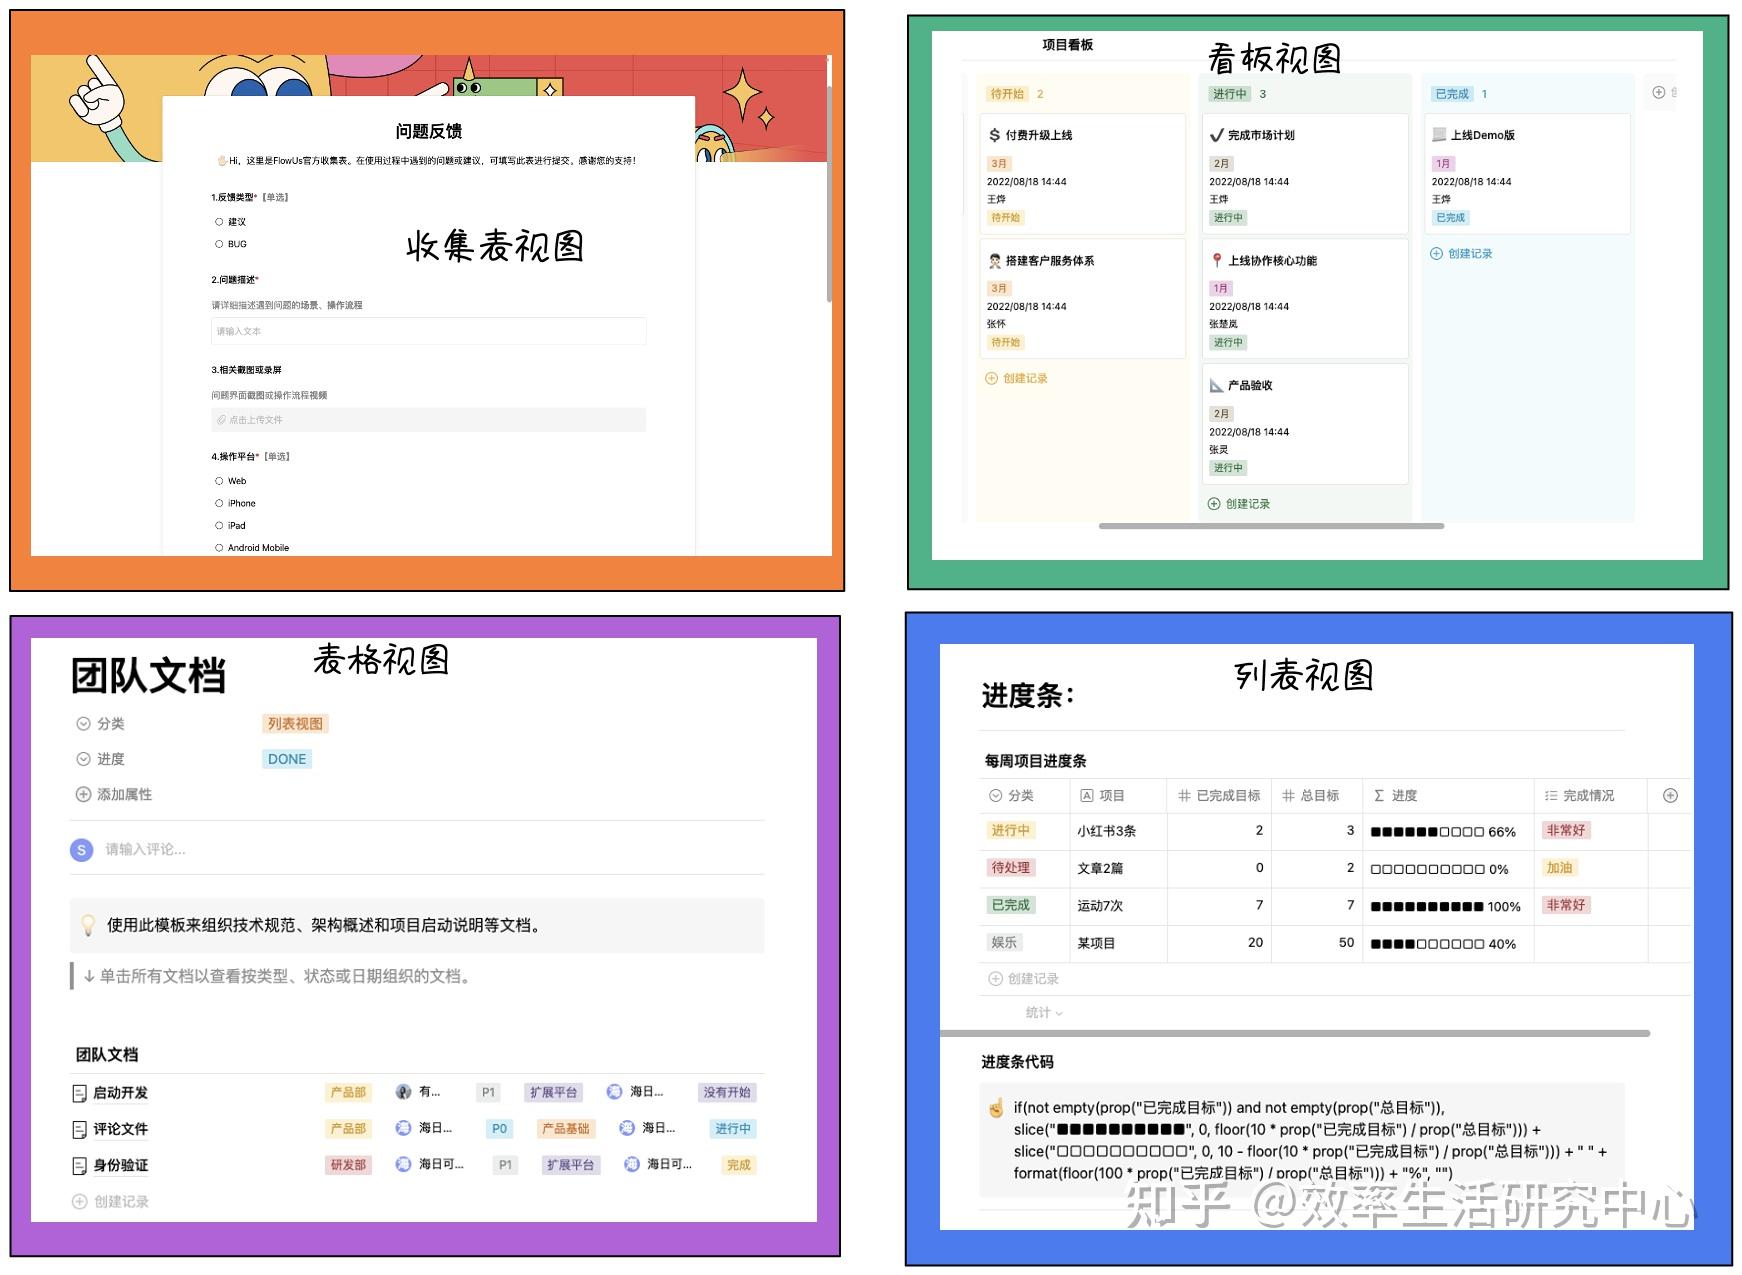Select the 建议 radio option
This screenshot has height=1275, width=1742.
pos(219,222)
